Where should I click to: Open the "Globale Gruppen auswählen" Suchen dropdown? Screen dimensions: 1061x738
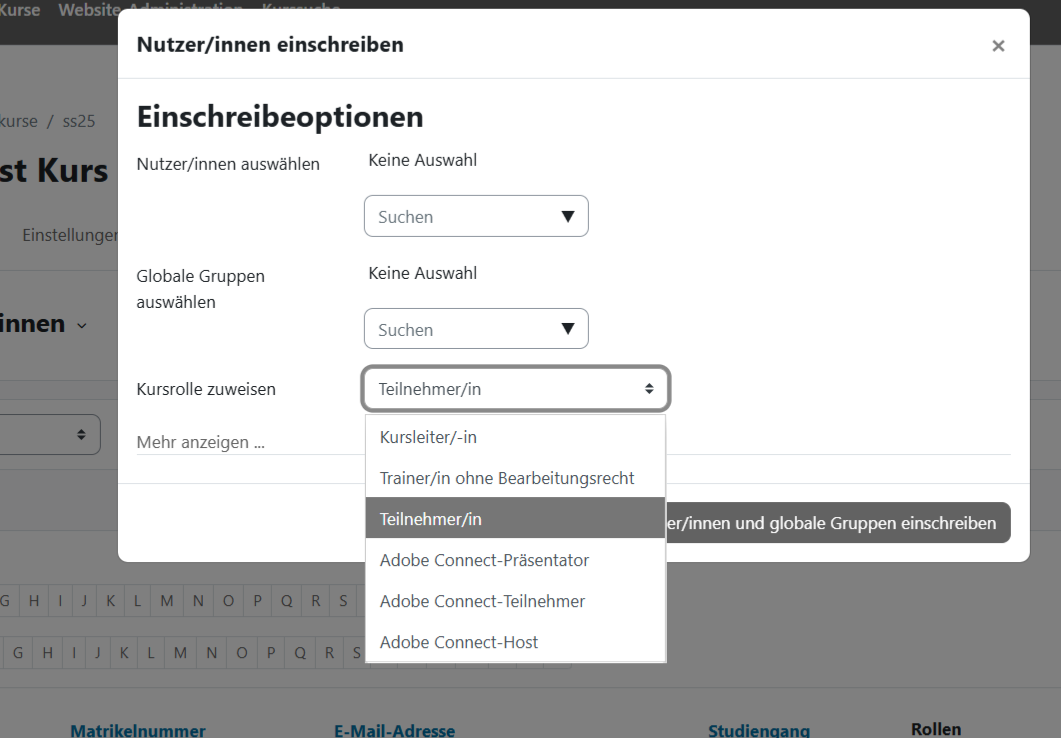click(476, 328)
